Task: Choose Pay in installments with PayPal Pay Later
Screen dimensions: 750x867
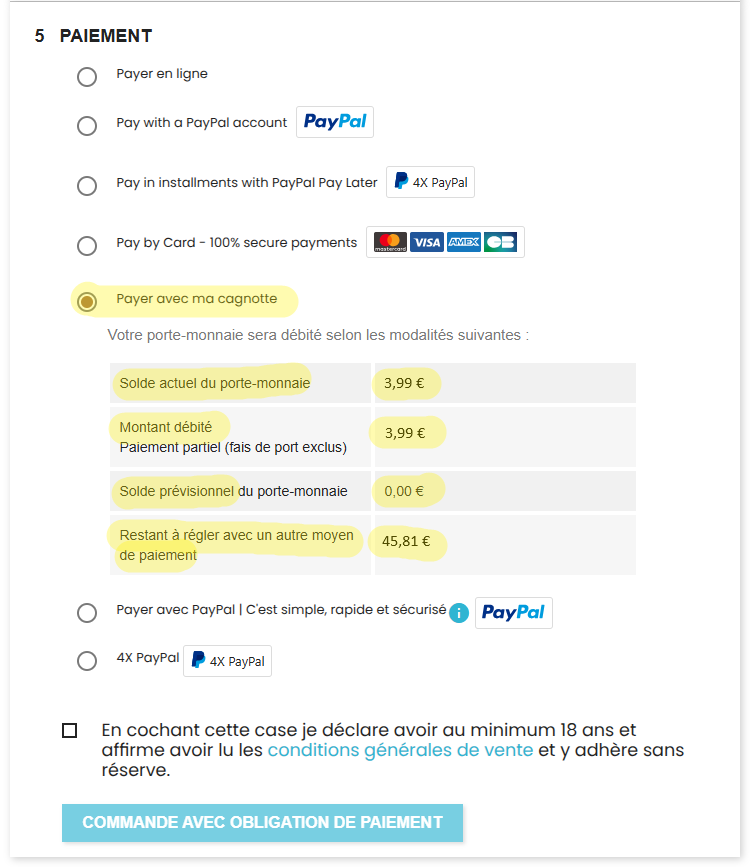Action: point(87,186)
